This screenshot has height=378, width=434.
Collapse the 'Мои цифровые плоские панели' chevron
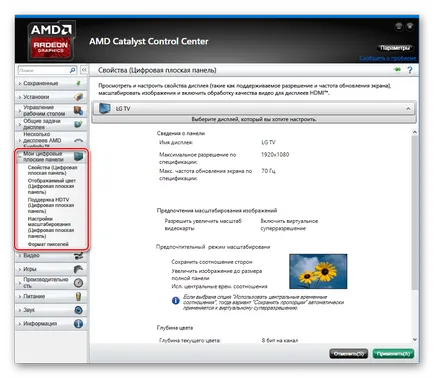coord(20,156)
